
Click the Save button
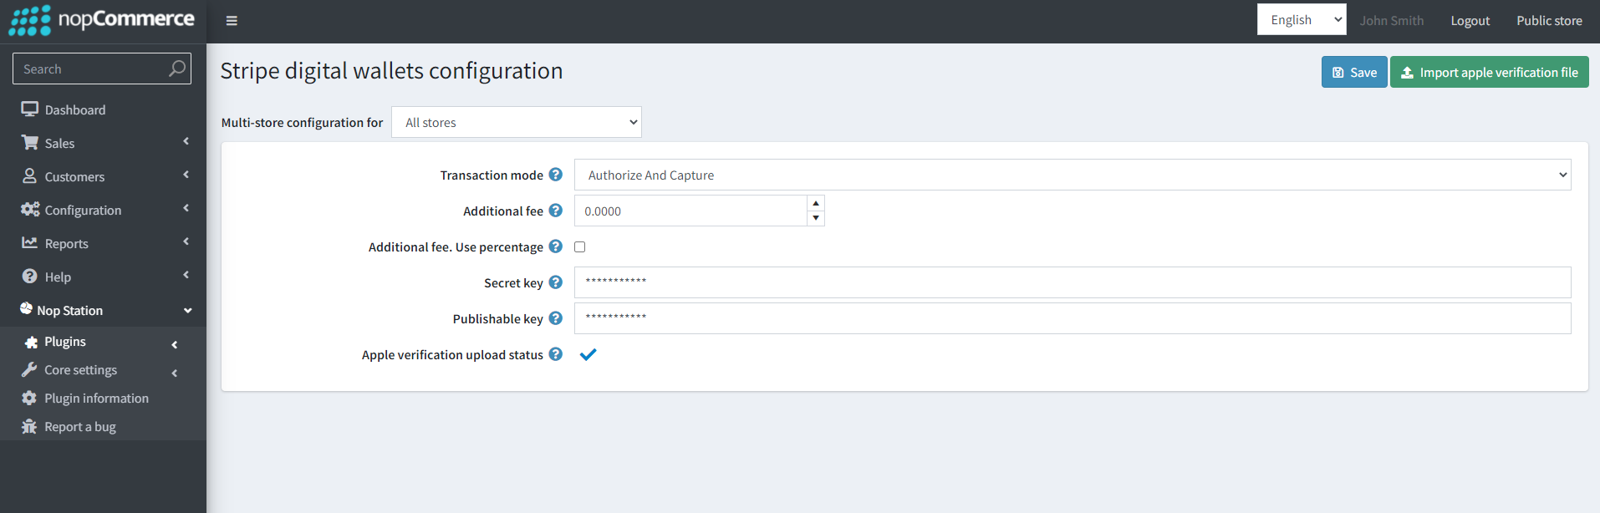tap(1354, 72)
